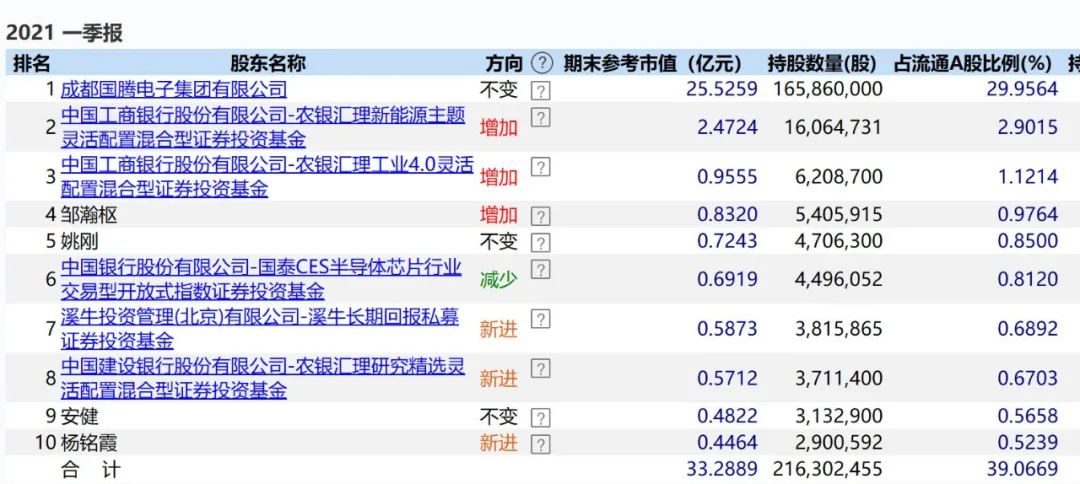Click question mark icon in 农银汇理工业4.0 row
The width and height of the screenshot is (1080, 484).
(541, 167)
